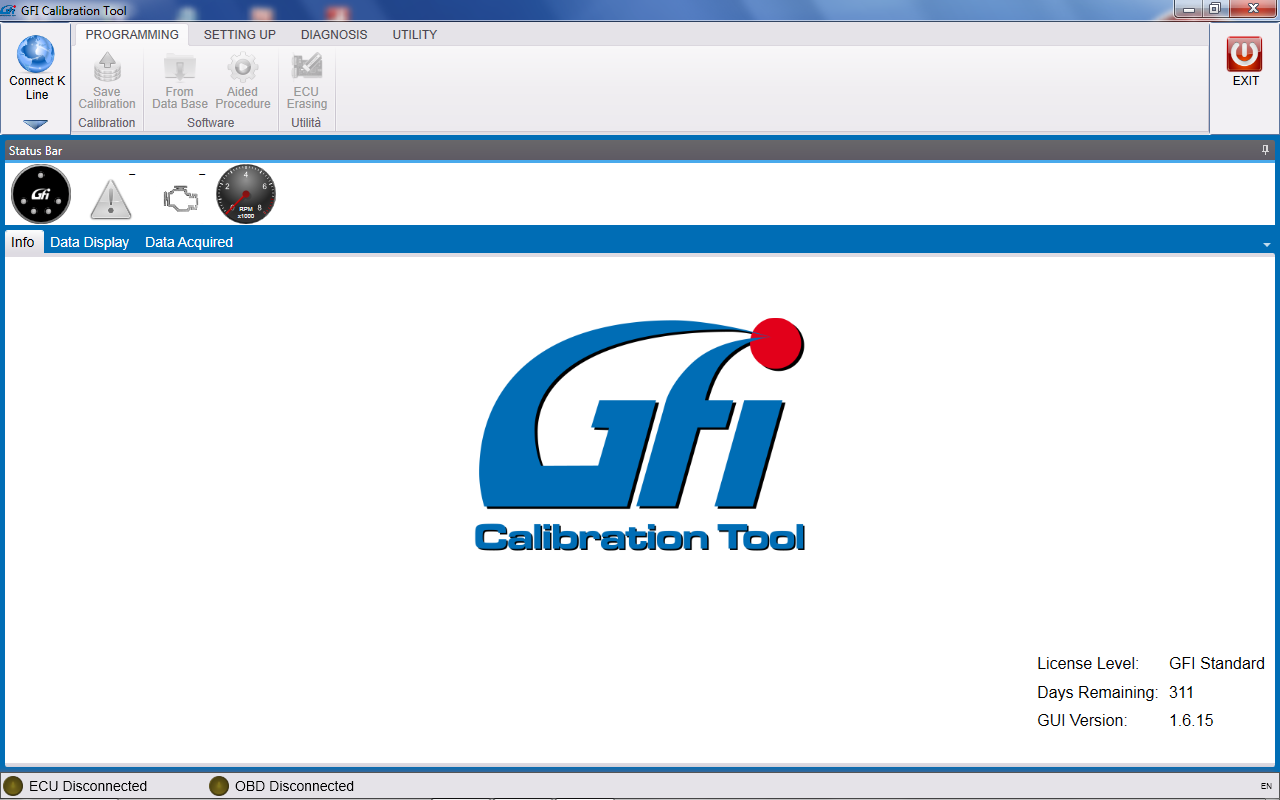This screenshot has height=800, width=1280.
Task: Click the red EXIT power button
Action: 1245,54
